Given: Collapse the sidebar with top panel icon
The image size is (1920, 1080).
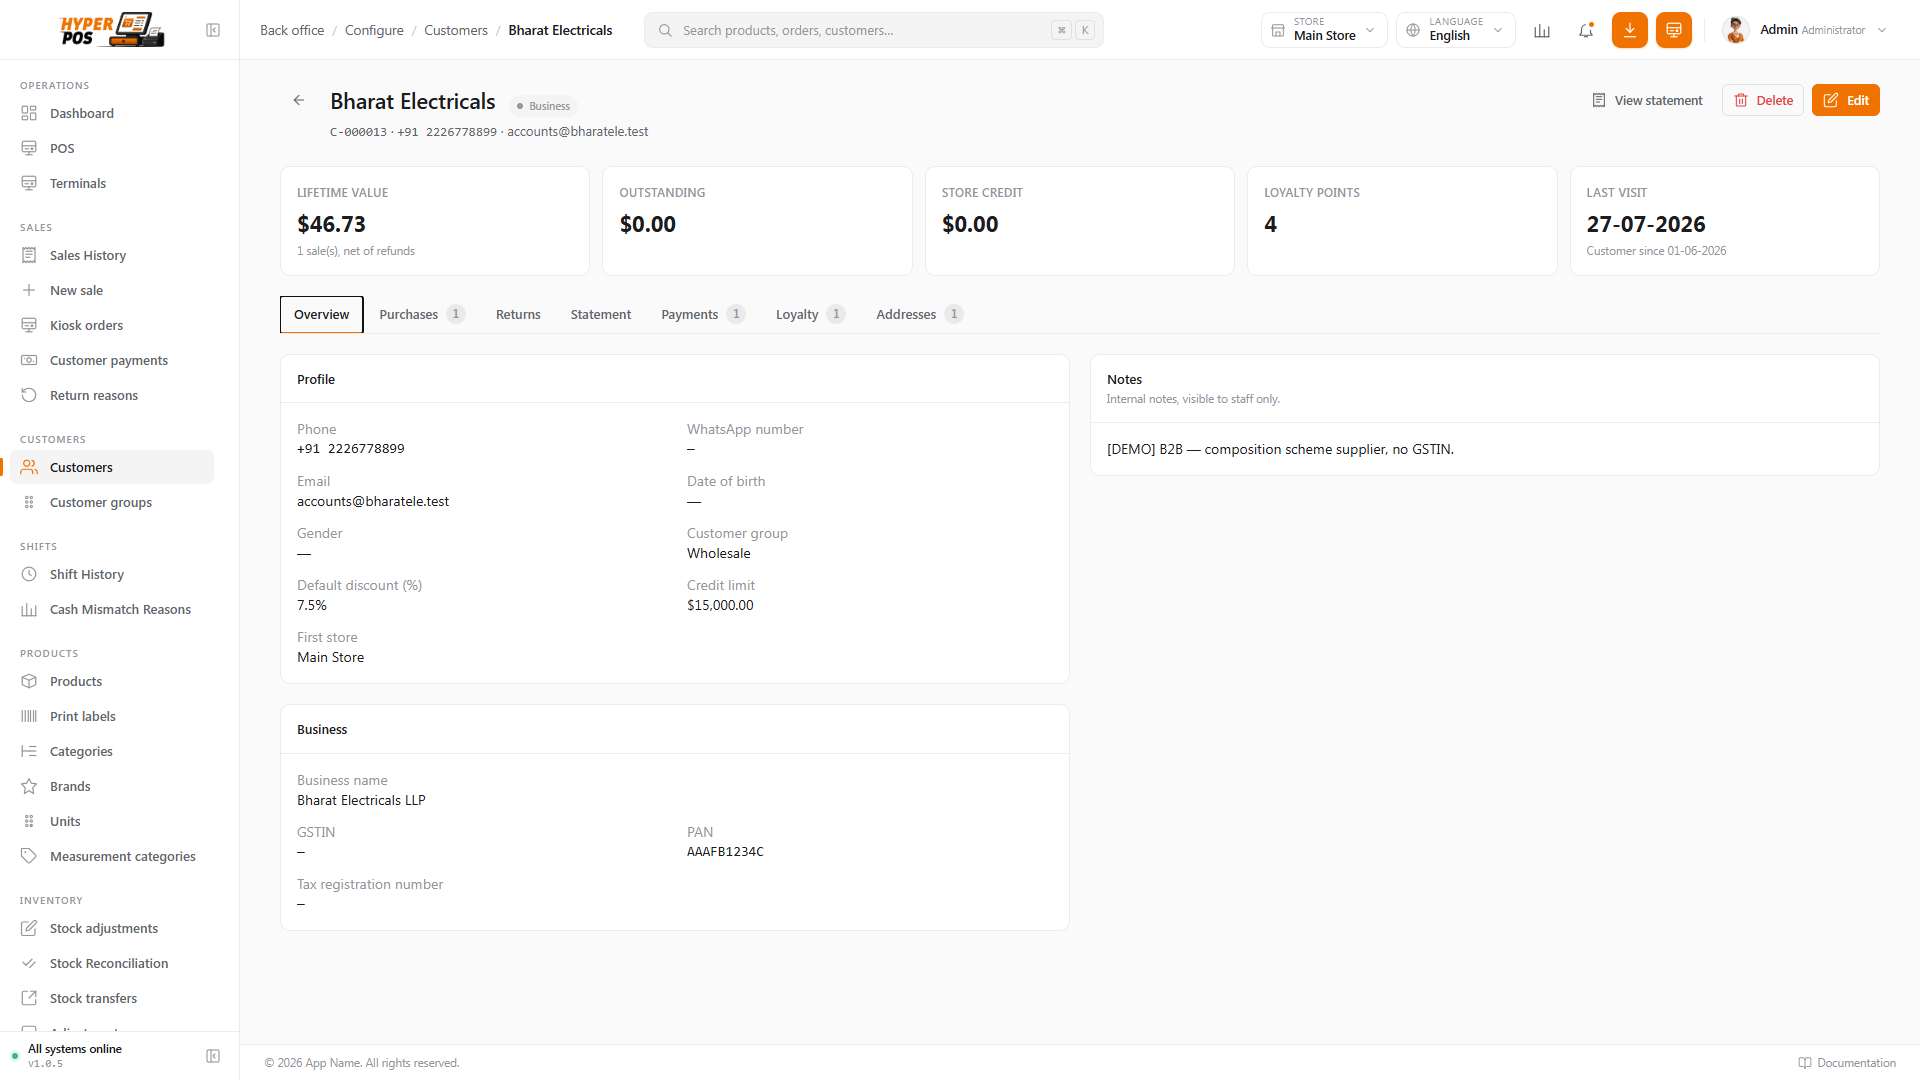Looking at the screenshot, I should 213,30.
